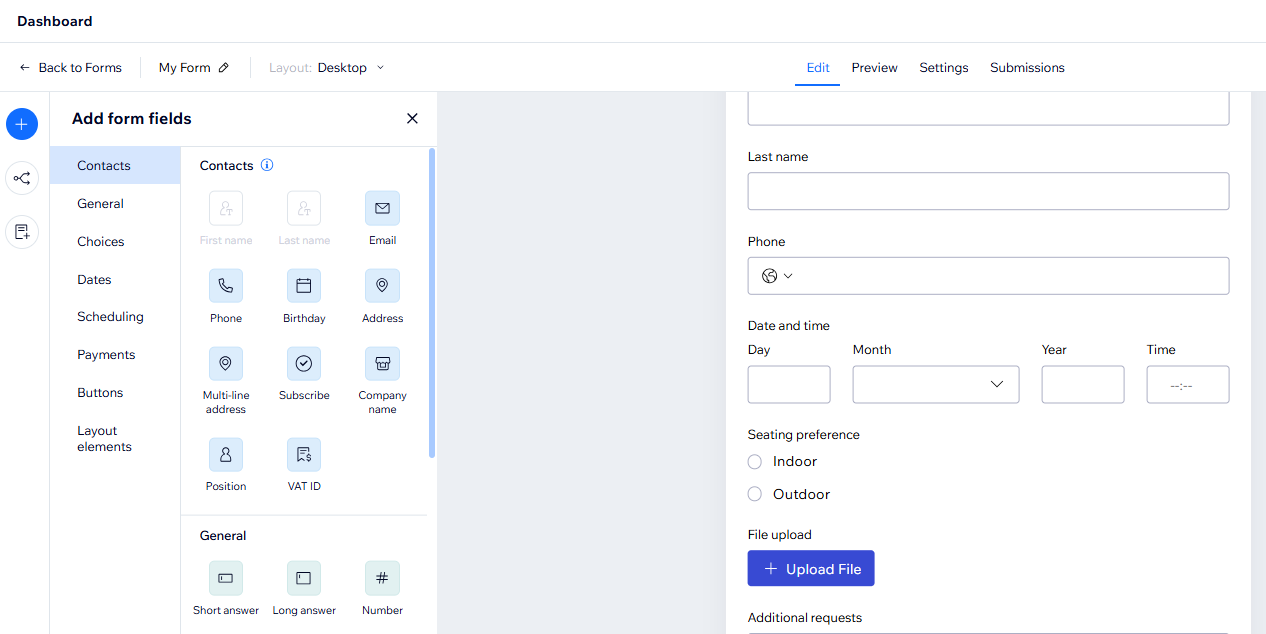1266x634 pixels.
Task: Open the phone country code dropdown
Action: click(x=777, y=276)
